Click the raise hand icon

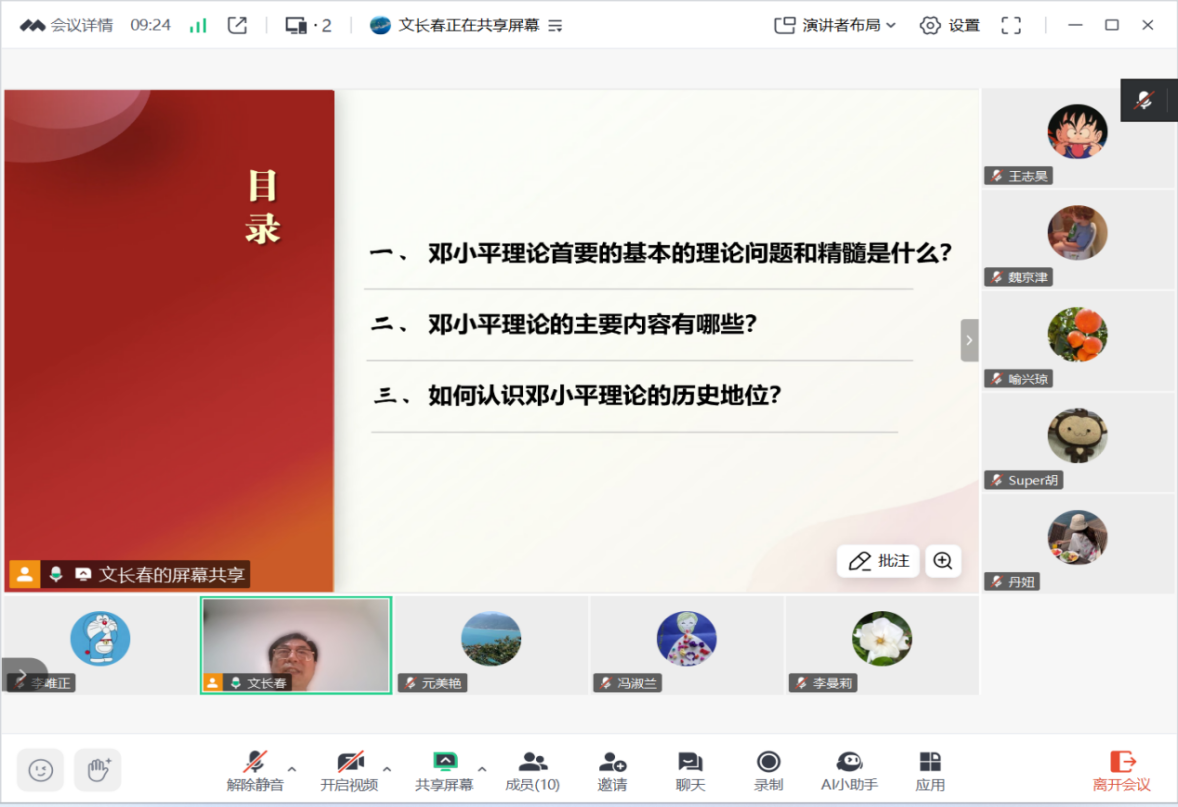point(97,770)
